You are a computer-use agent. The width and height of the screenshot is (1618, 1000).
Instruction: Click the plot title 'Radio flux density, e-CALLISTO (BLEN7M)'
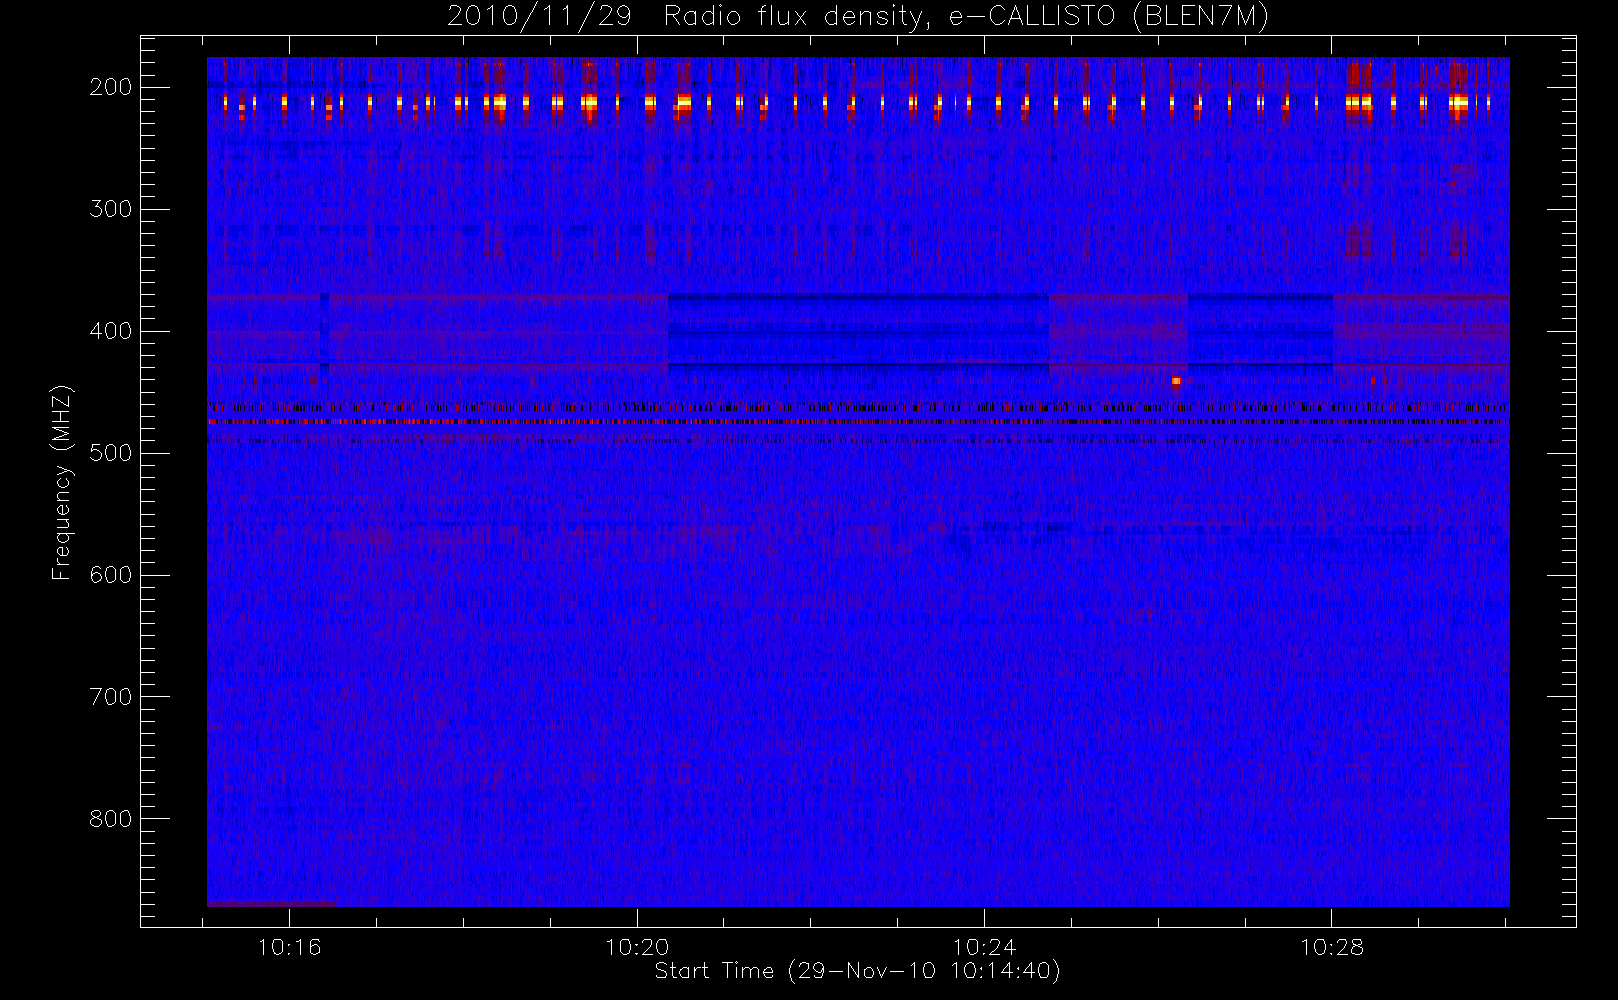tap(966, 16)
